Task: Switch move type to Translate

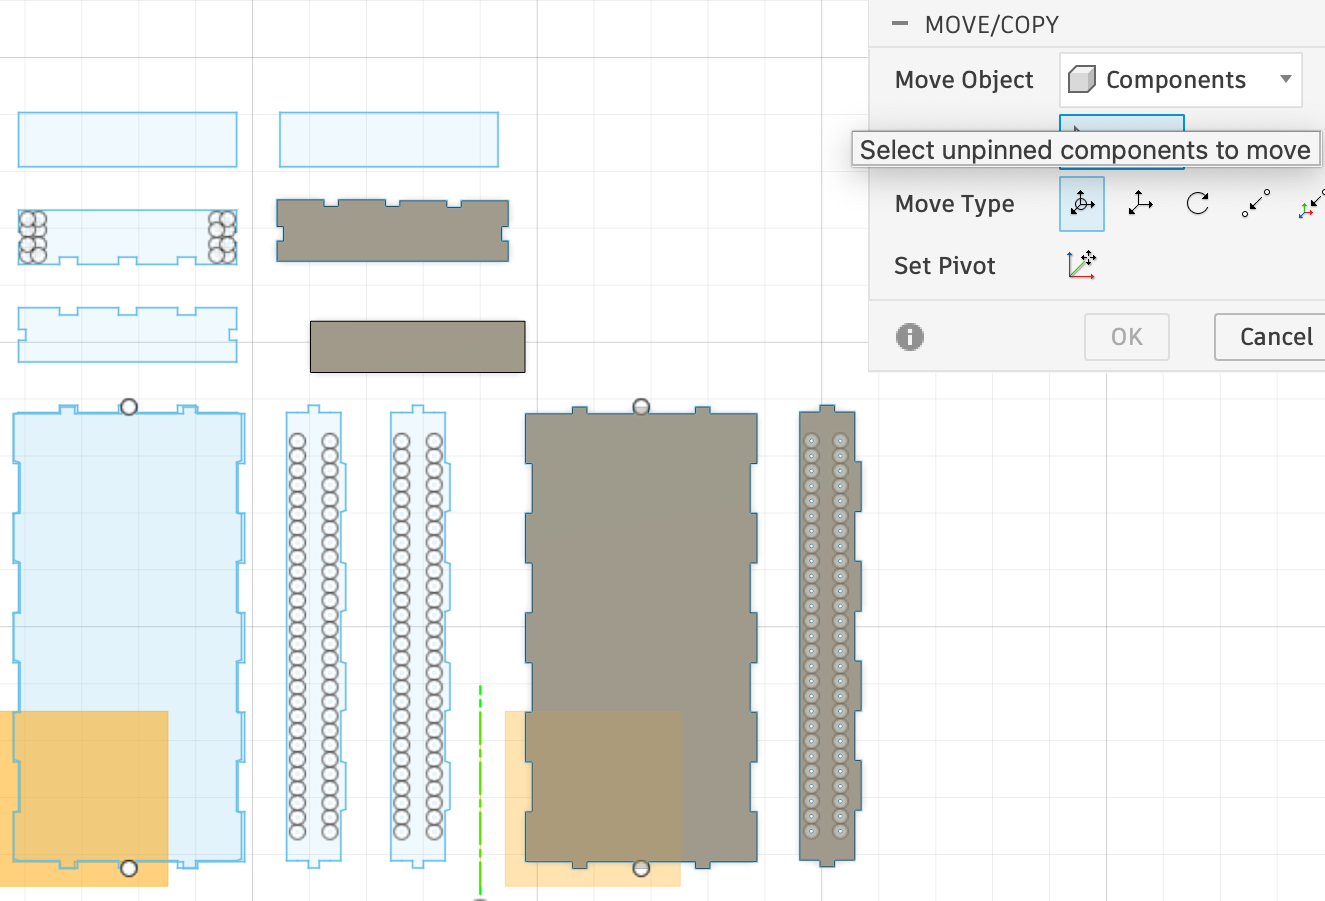Action: (x=1139, y=203)
